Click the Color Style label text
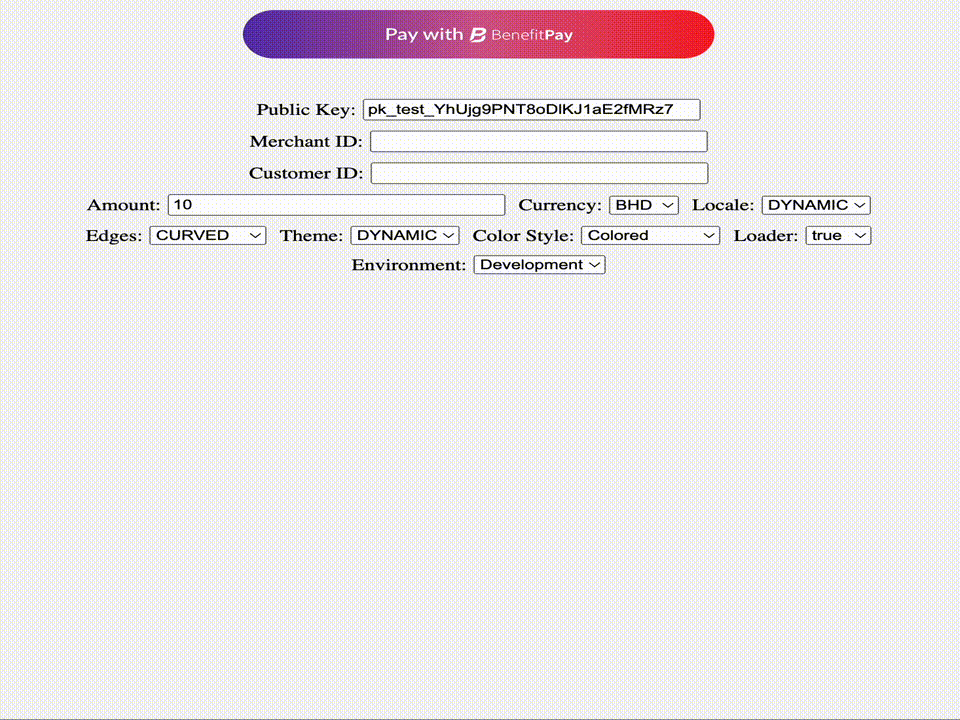The width and height of the screenshot is (960, 720). pyautogui.click(x=523, y=236)
